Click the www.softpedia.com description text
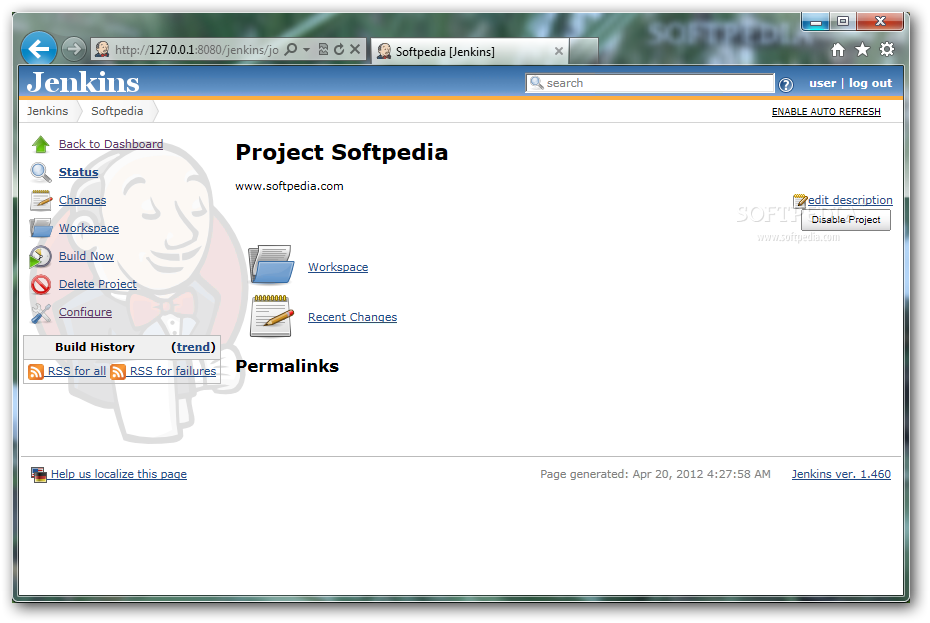The height and width of the screenshot is (623, 930). [289, 186]
